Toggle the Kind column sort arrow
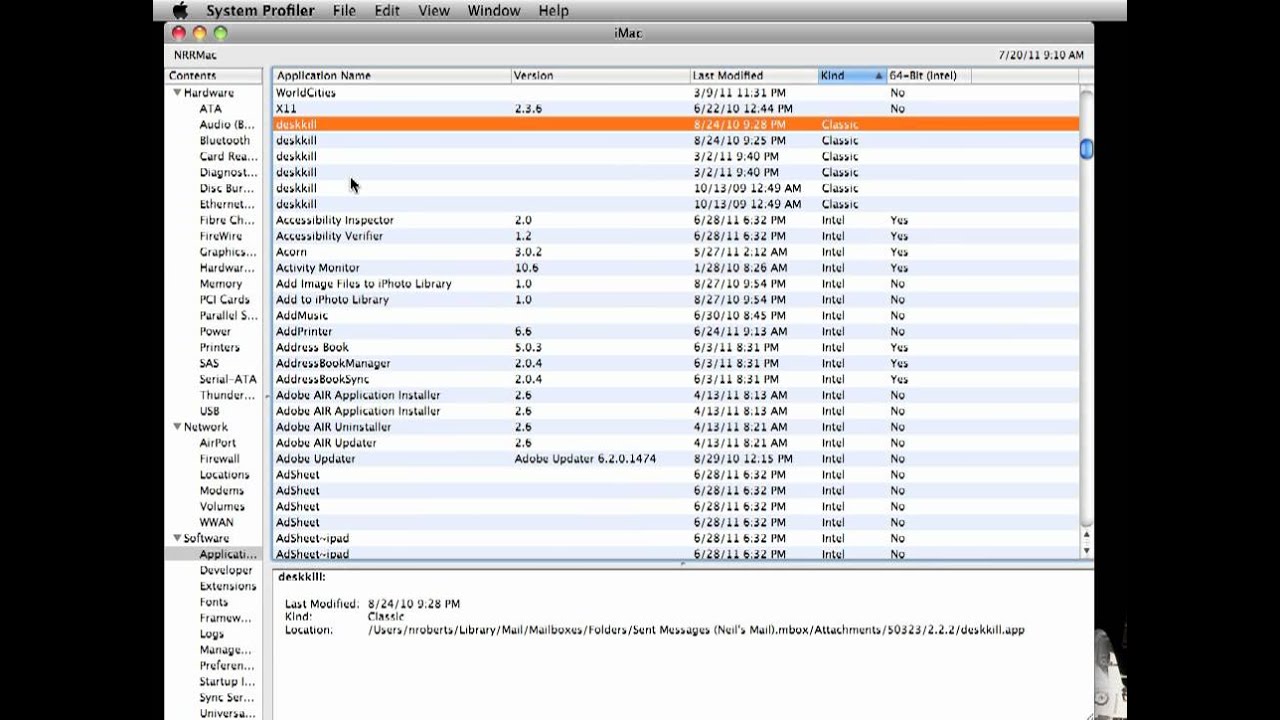Screen dimensions: 1280x720 (878, 76)
